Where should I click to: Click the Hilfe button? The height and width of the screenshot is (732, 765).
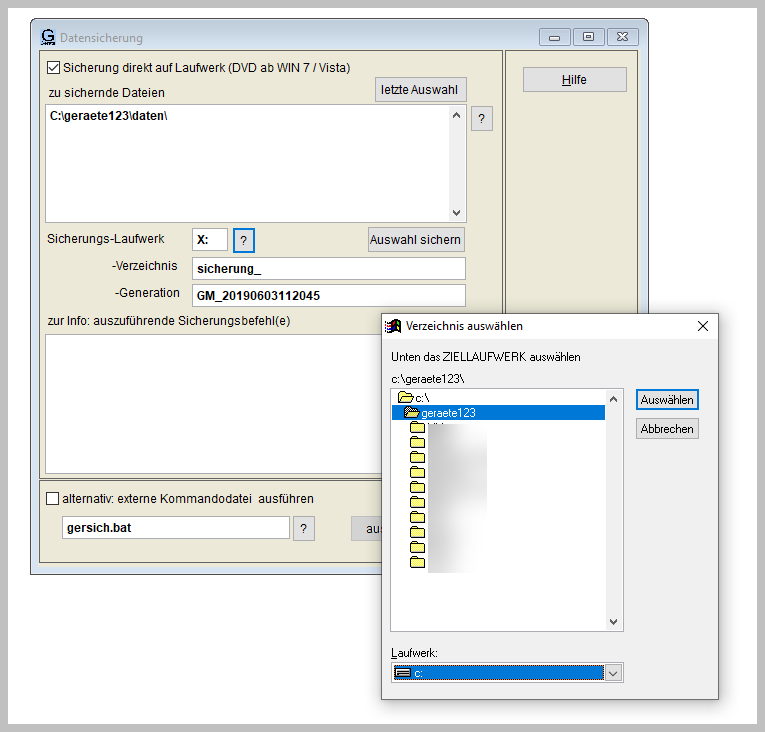[x=574, y=80]
